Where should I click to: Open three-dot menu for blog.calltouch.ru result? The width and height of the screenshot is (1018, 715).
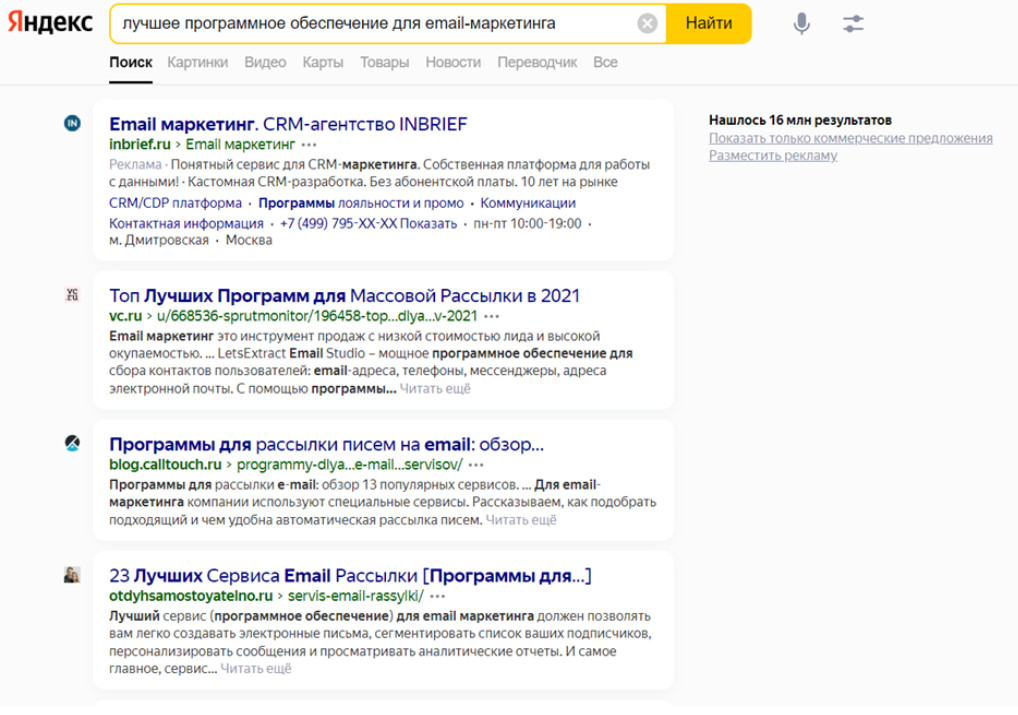(x=476, y=465)
